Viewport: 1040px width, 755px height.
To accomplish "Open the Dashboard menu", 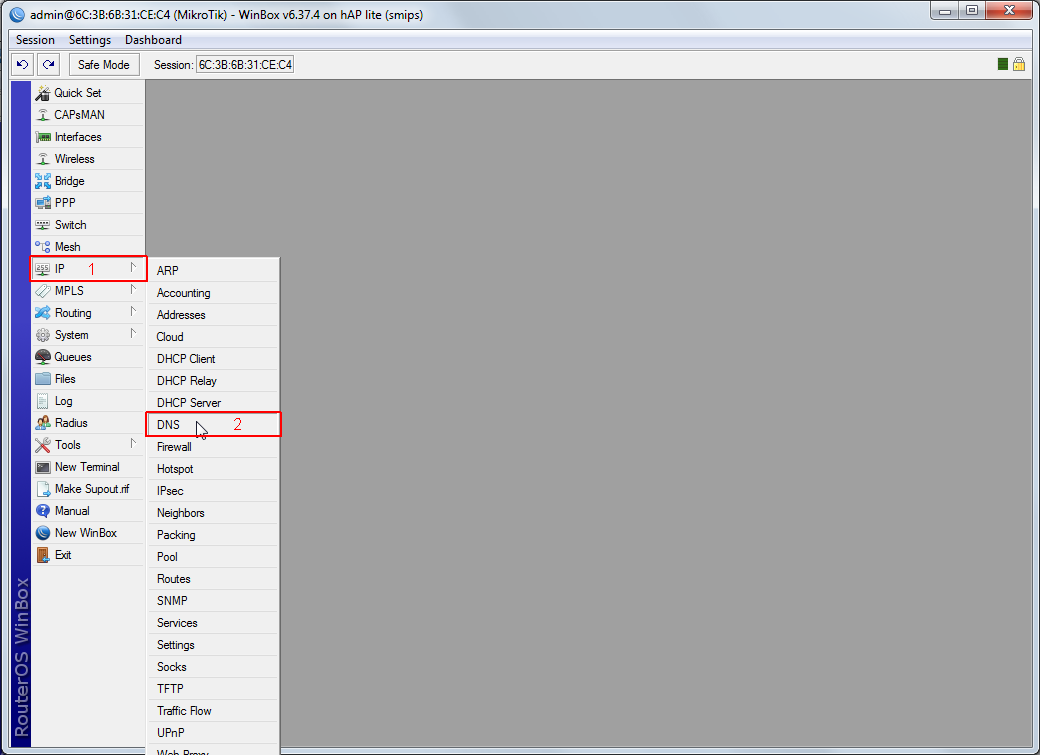I will click(153, 40).
